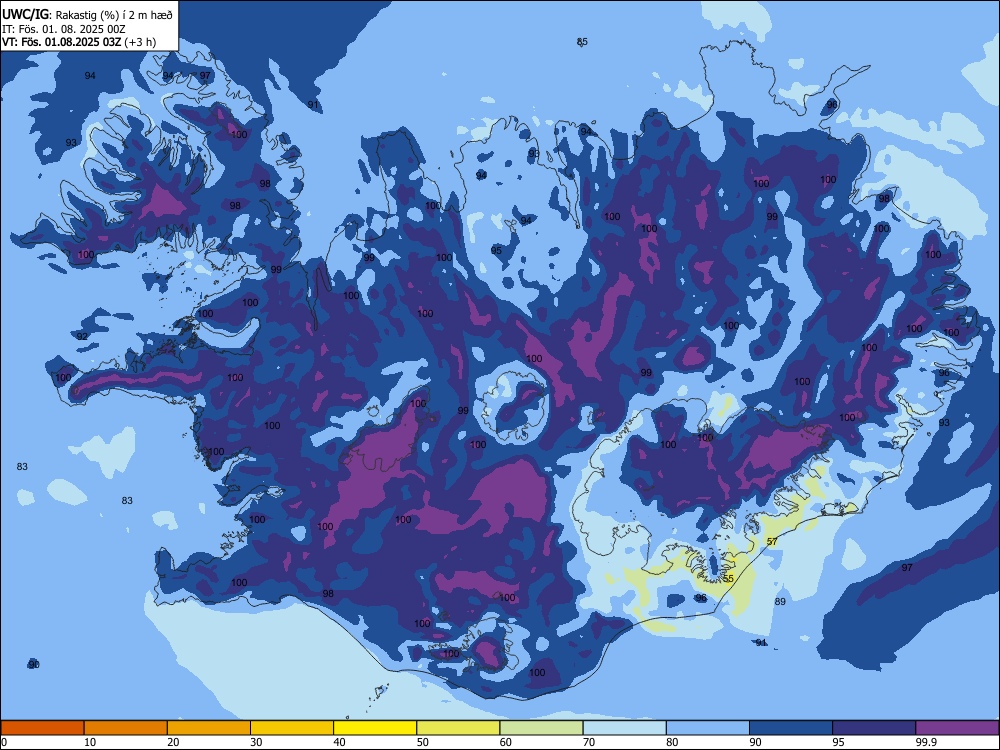Click the map value 92 off the west coast
Image resolution: width=1000 pixels, height=750 pixels.
82,336
